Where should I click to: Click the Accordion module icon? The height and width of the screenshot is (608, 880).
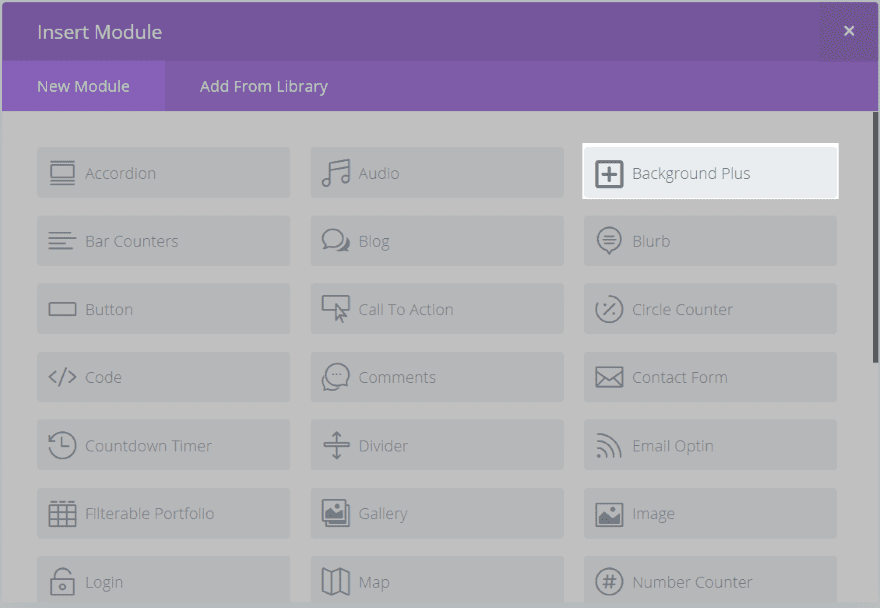(x=62, y=173)
